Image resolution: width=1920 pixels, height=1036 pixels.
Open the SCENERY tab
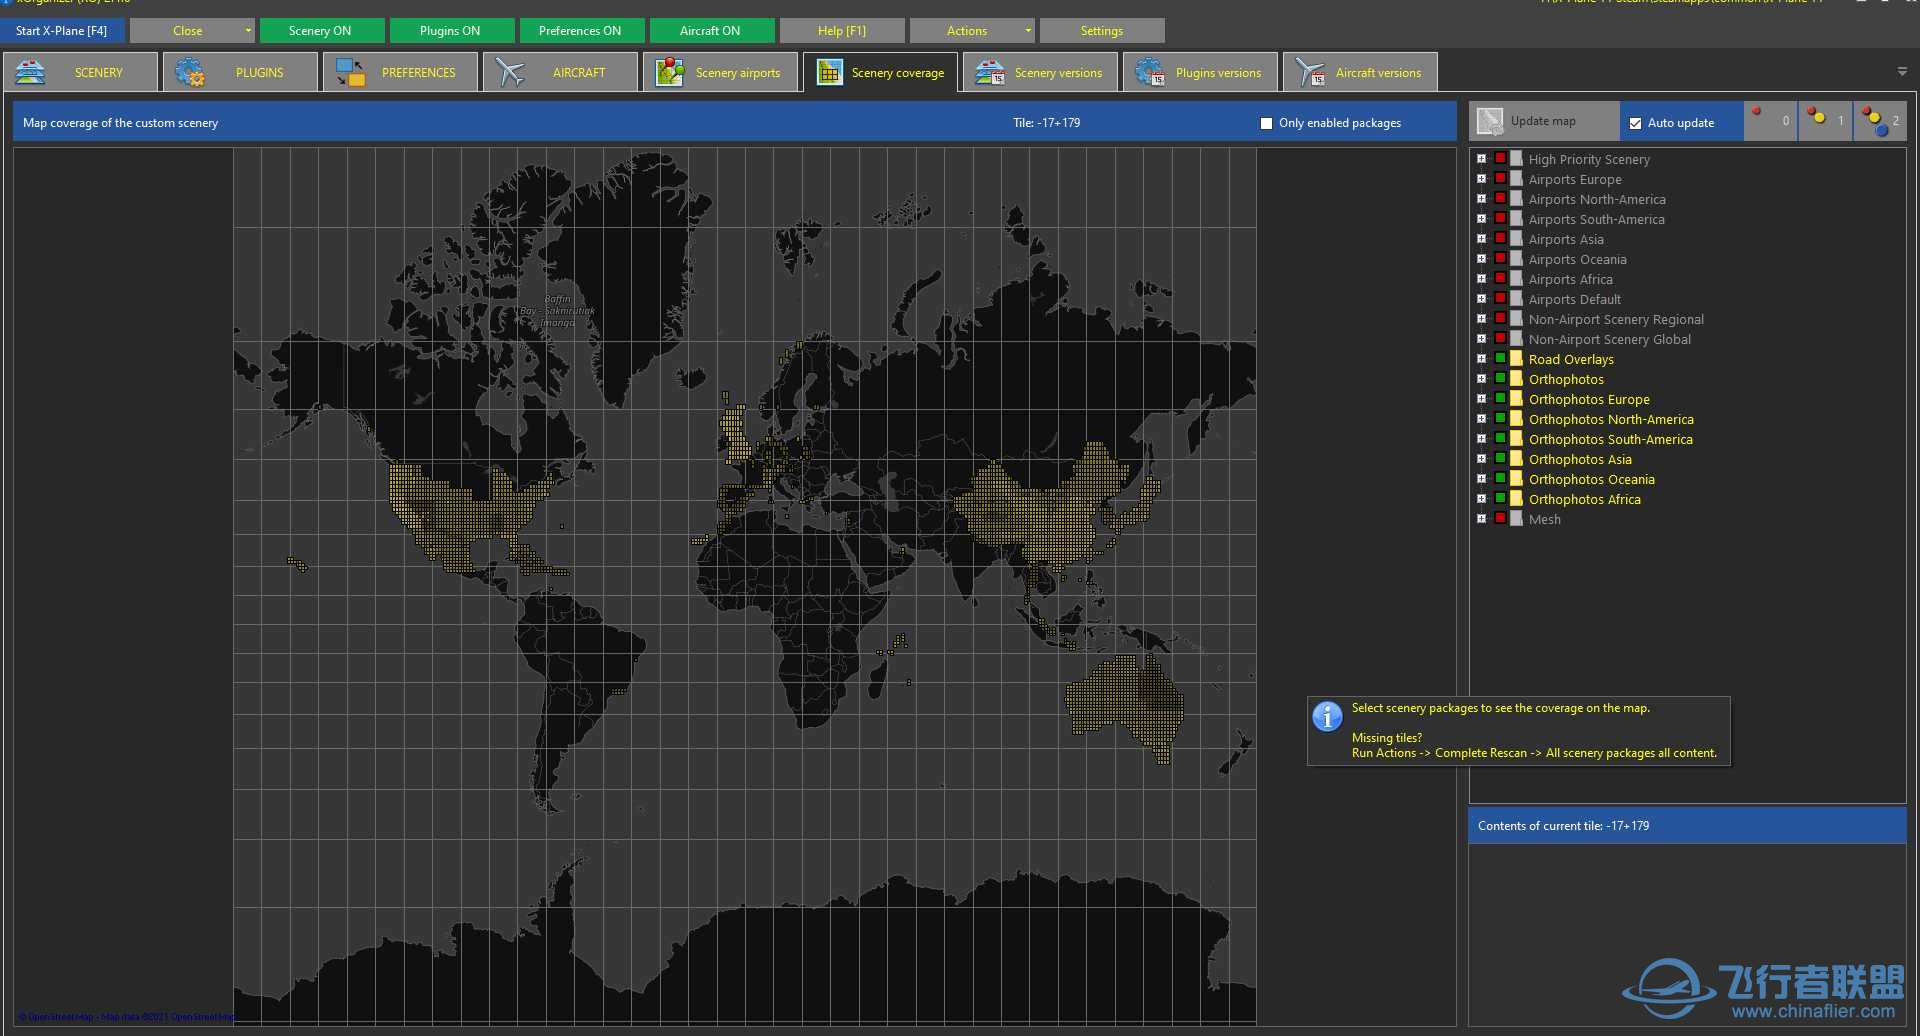pyautogui.click(x=81, y=72)
